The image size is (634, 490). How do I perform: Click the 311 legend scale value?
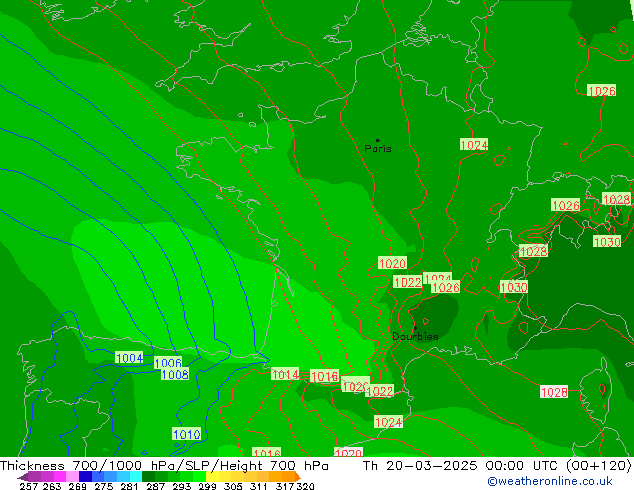click(259, 486)
